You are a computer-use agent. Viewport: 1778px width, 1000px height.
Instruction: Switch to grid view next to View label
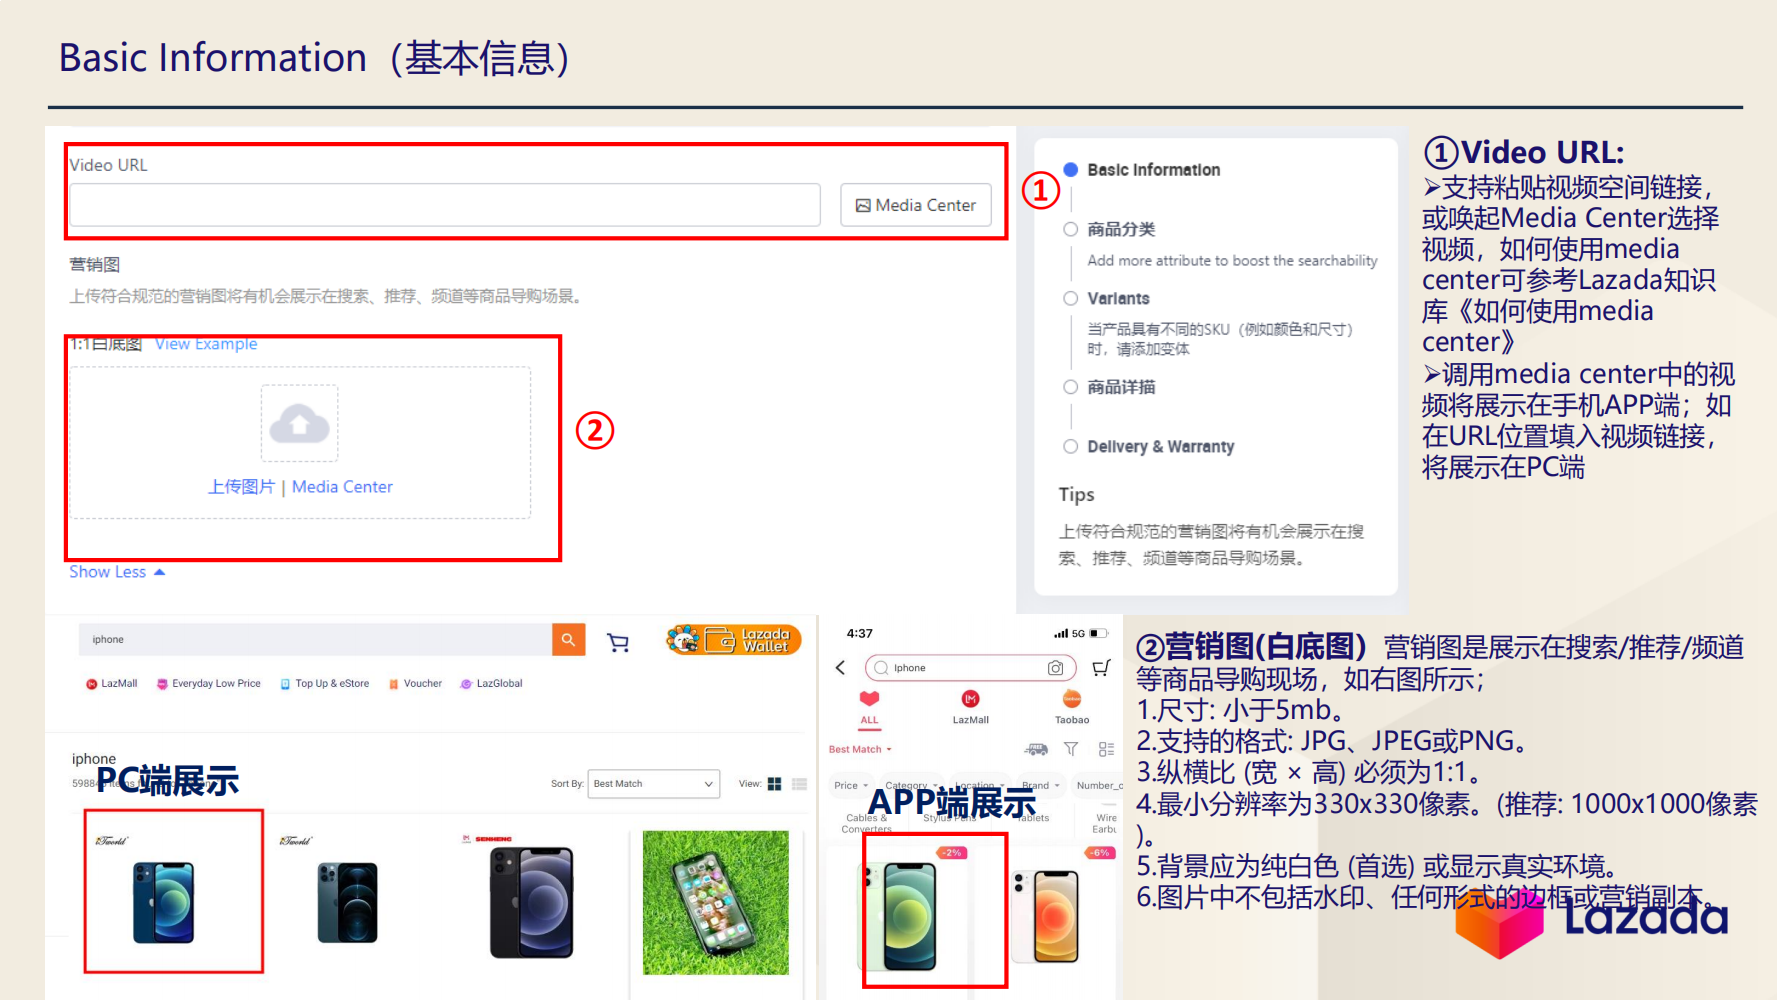coord(775,784)
